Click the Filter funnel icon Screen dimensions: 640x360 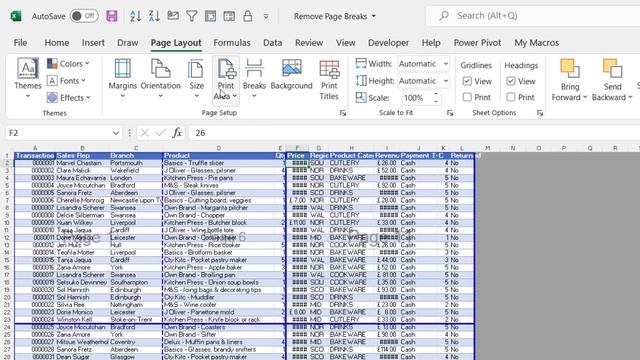(x=191, y=16)
